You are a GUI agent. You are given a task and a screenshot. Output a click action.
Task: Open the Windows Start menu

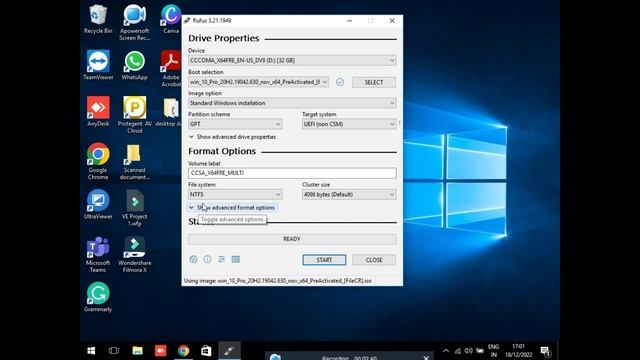pyautogui.click(x=91, y=351)
